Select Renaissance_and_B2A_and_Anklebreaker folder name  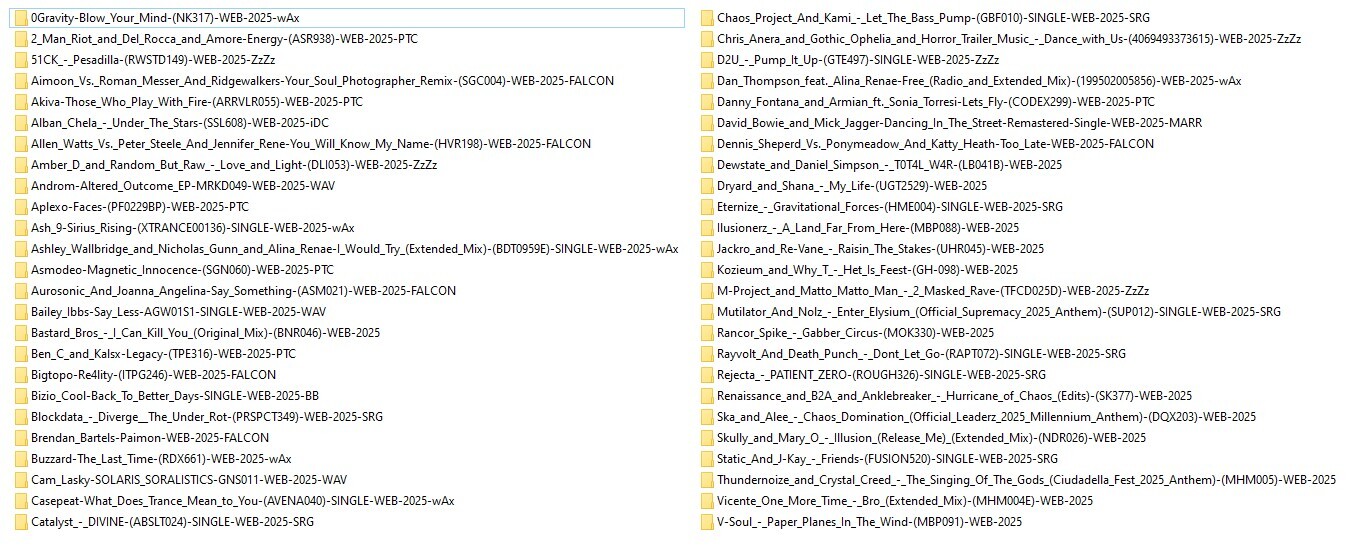pyautogui.click(x=954, y=396)
